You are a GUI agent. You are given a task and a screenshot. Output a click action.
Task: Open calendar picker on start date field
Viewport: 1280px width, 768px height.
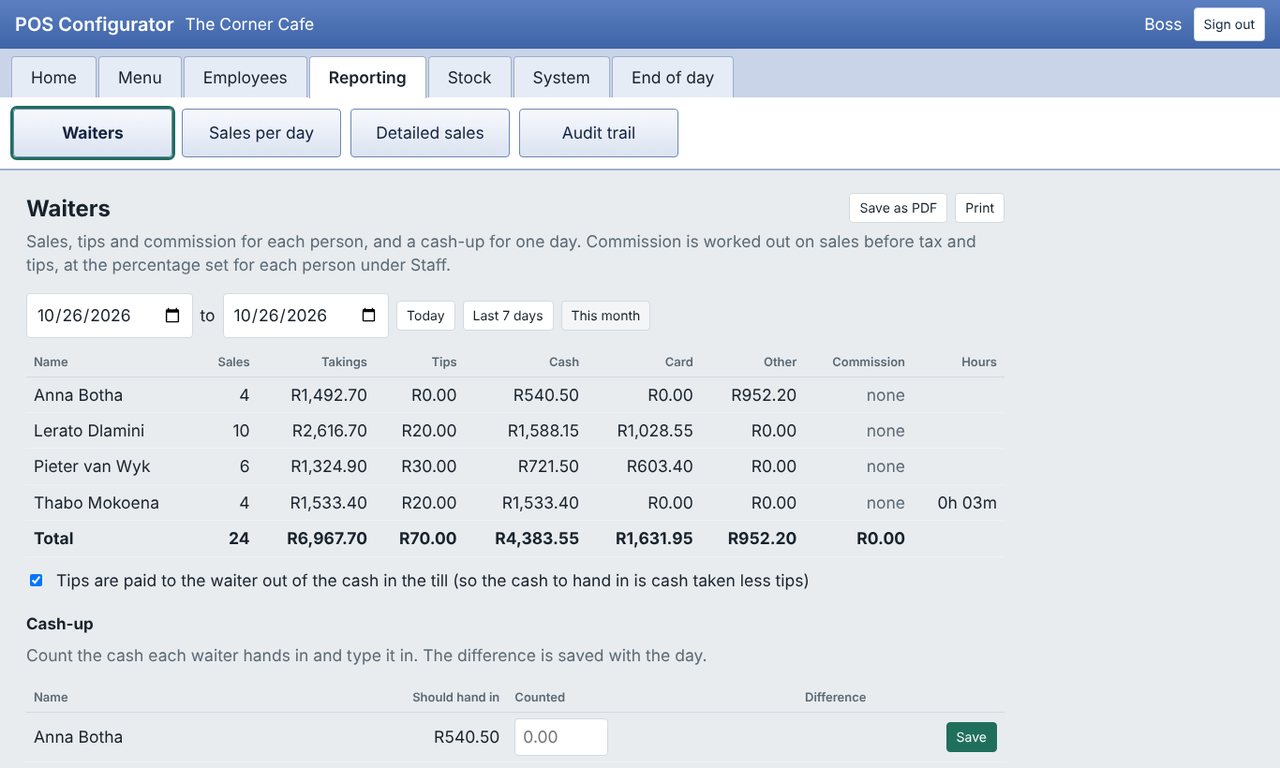172,316
